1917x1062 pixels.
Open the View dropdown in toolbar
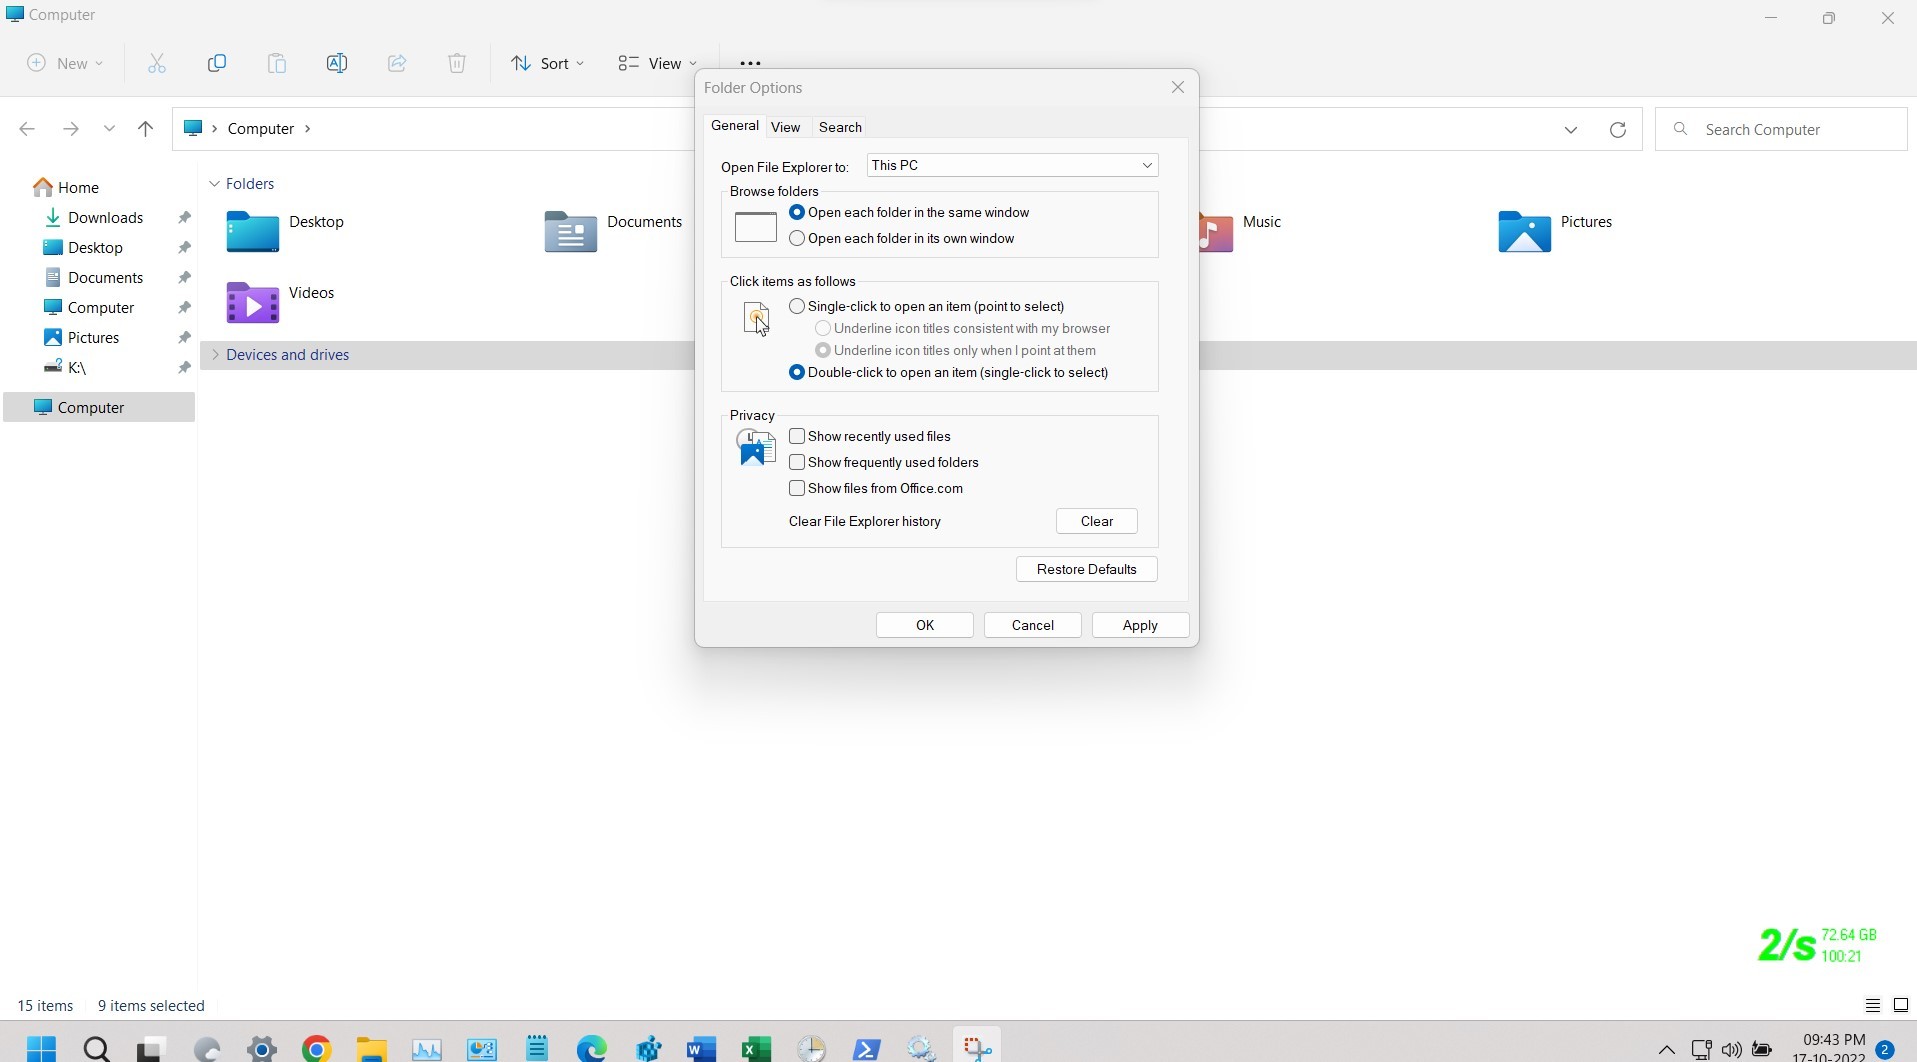pos(657,63)
